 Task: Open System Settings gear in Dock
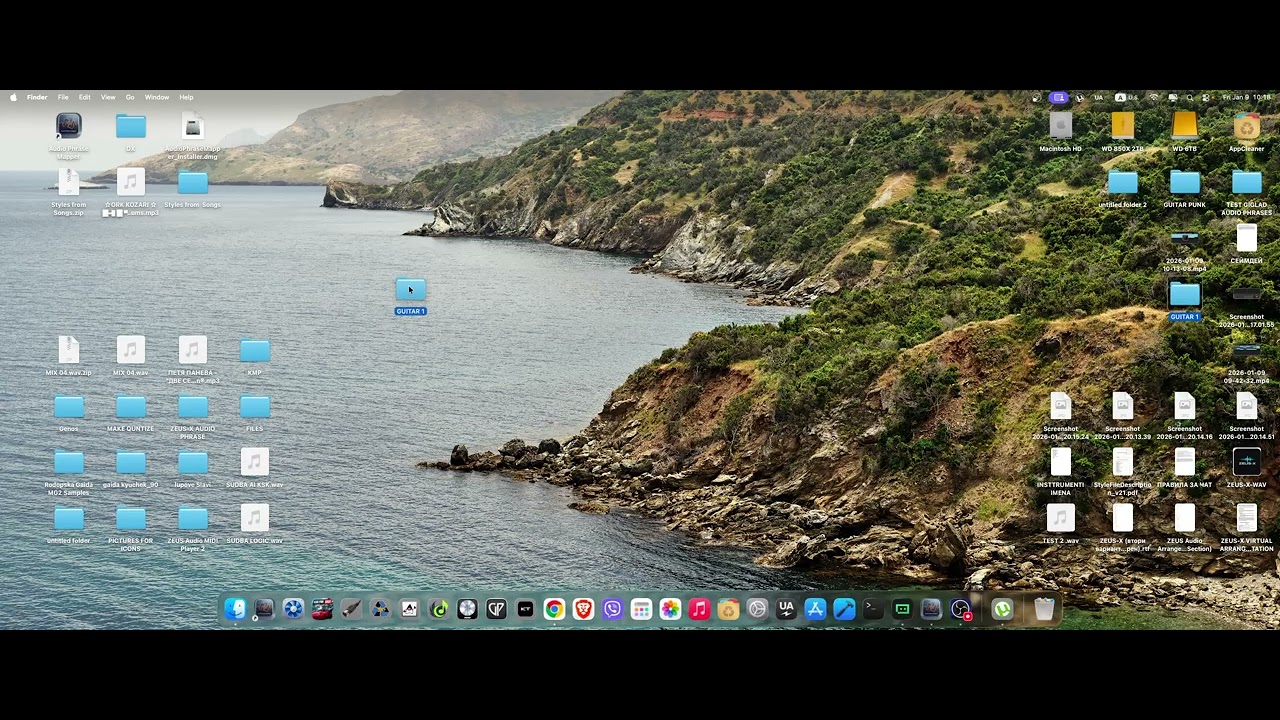(757, 609)
